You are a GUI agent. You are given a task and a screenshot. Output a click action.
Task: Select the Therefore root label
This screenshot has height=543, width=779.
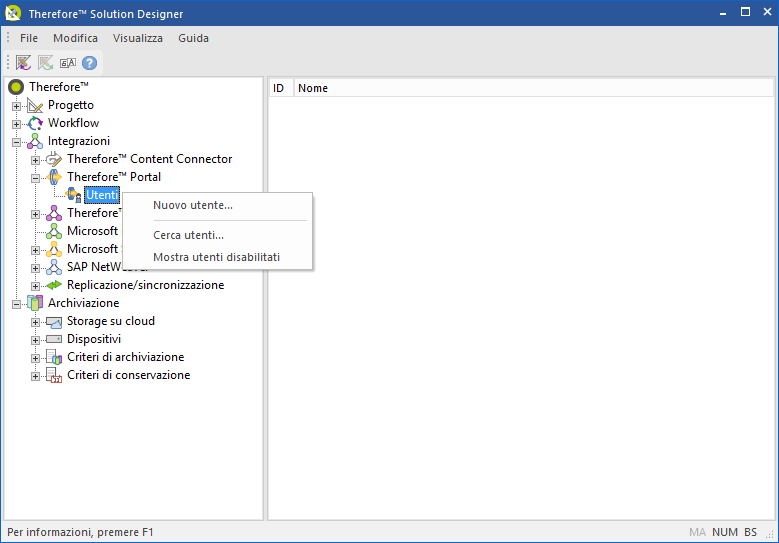click(59, 87)
